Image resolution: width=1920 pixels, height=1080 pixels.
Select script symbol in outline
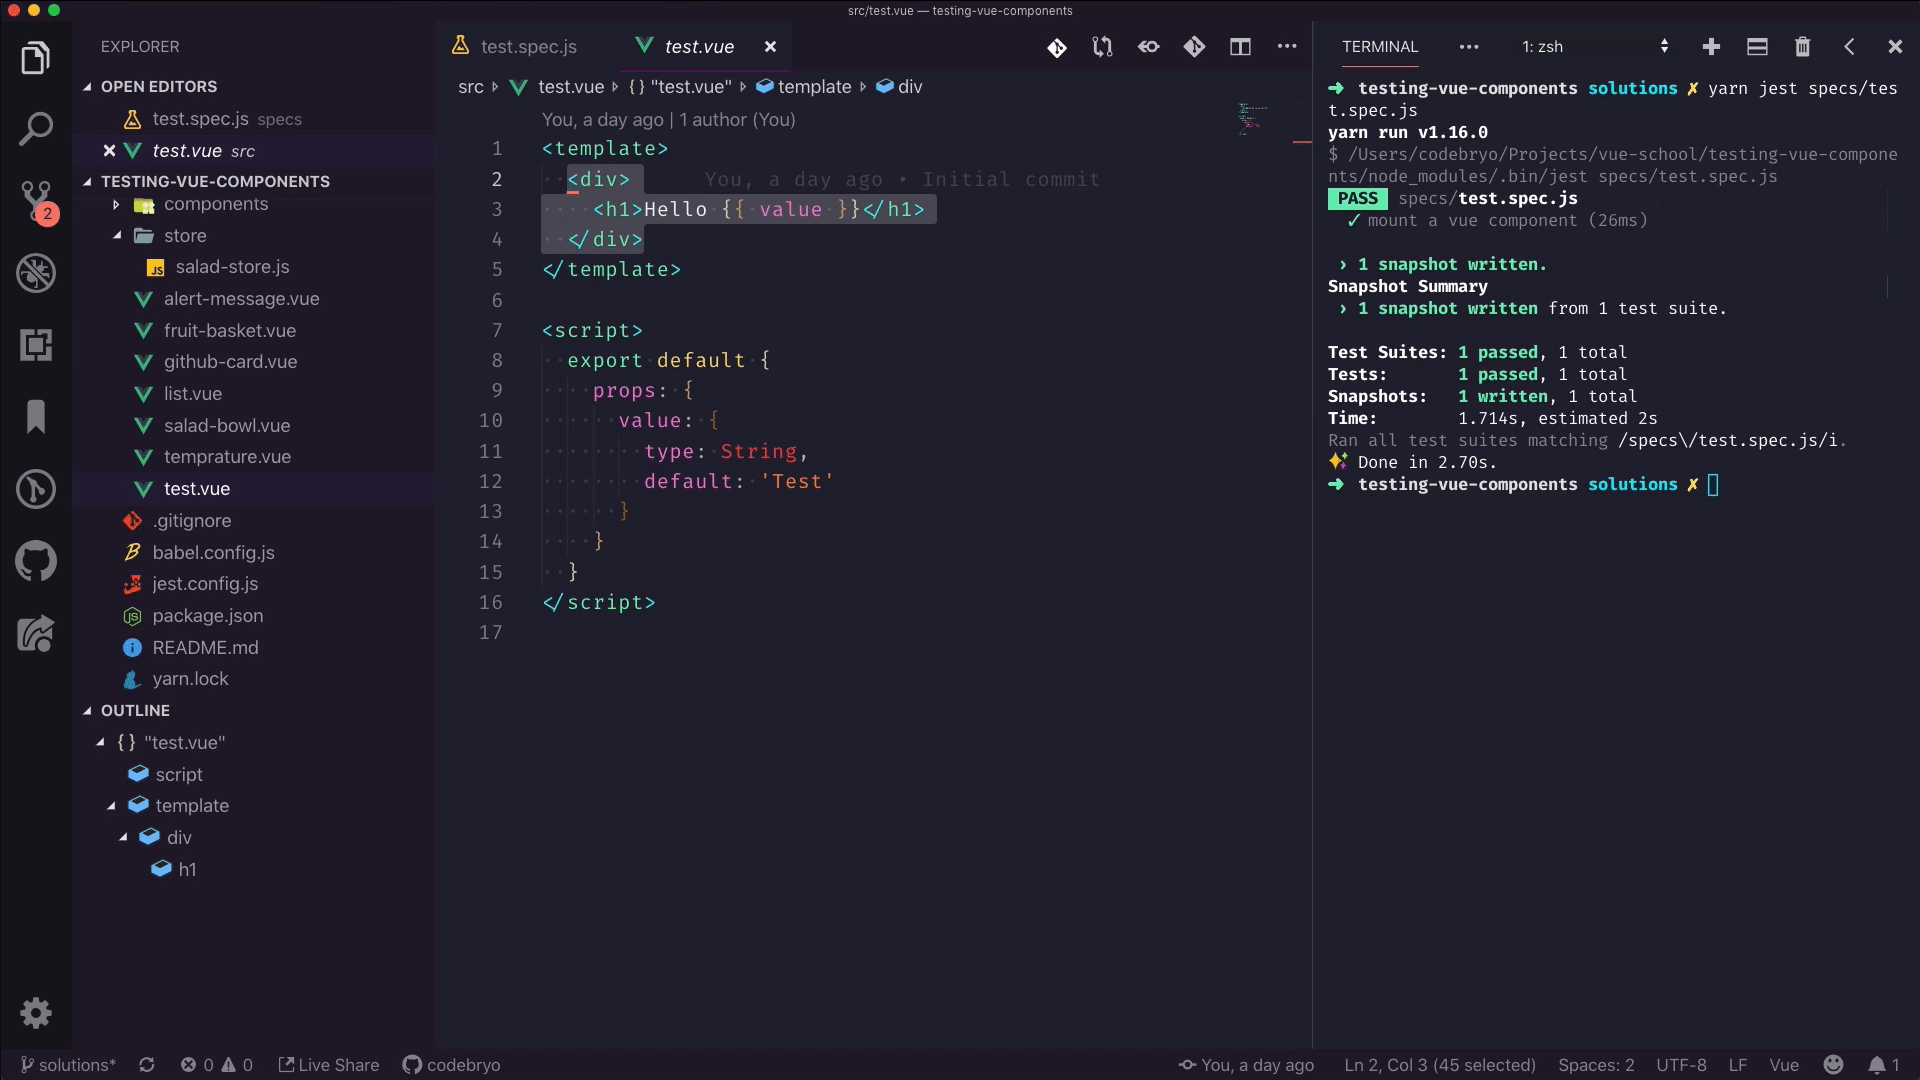pos(179,775)
